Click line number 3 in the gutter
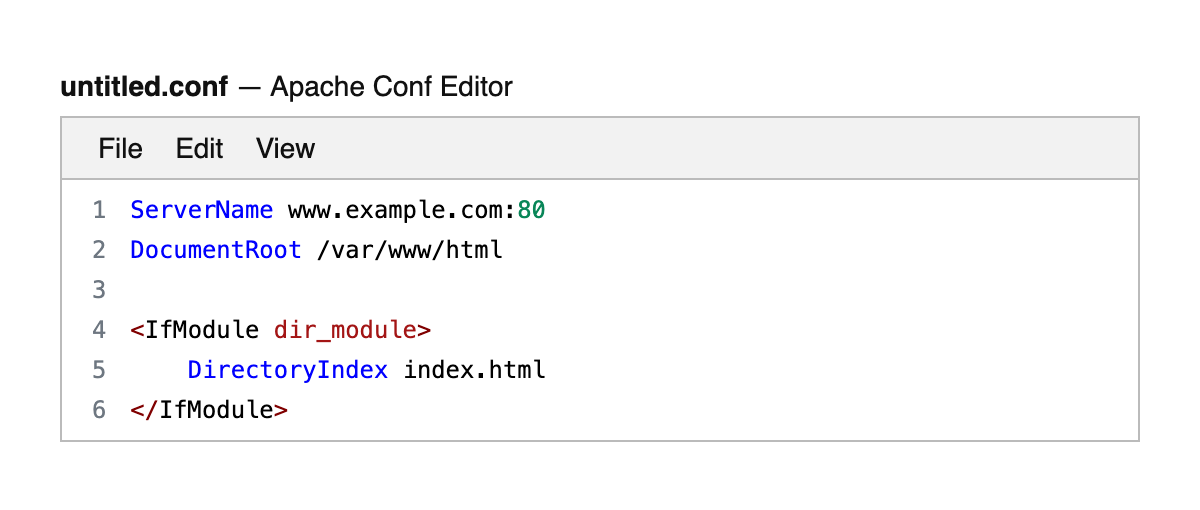Image resolution: width=1200 pixels, height=510 pixels. (98, 290)
